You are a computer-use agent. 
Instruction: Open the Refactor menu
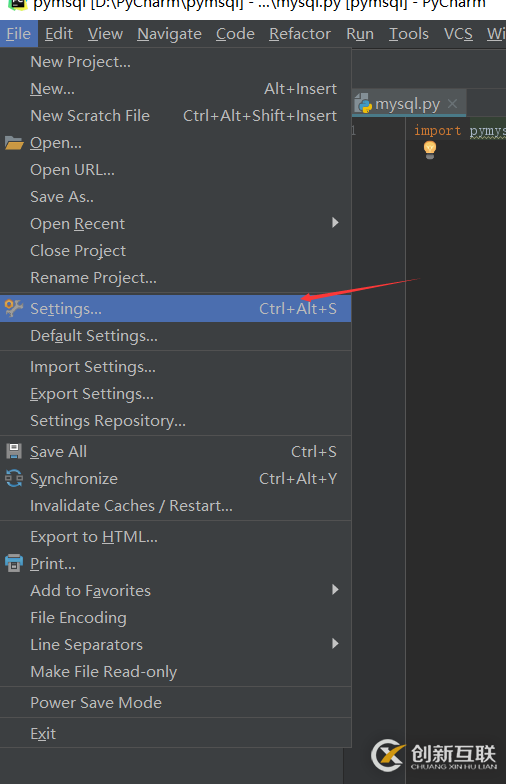tap(300, 34)
